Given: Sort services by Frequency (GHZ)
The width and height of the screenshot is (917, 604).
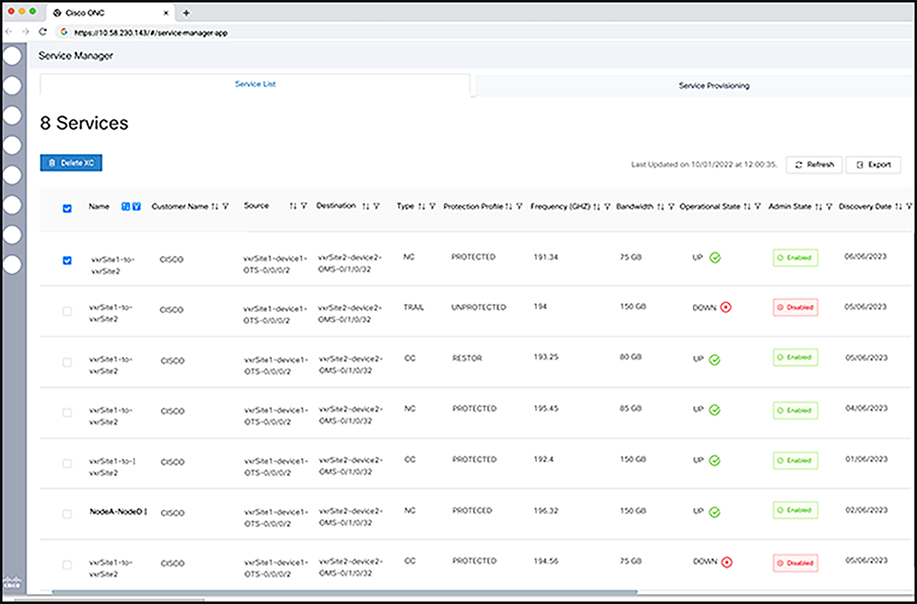Looking at the screenshot, I should (x=597, y=206).
